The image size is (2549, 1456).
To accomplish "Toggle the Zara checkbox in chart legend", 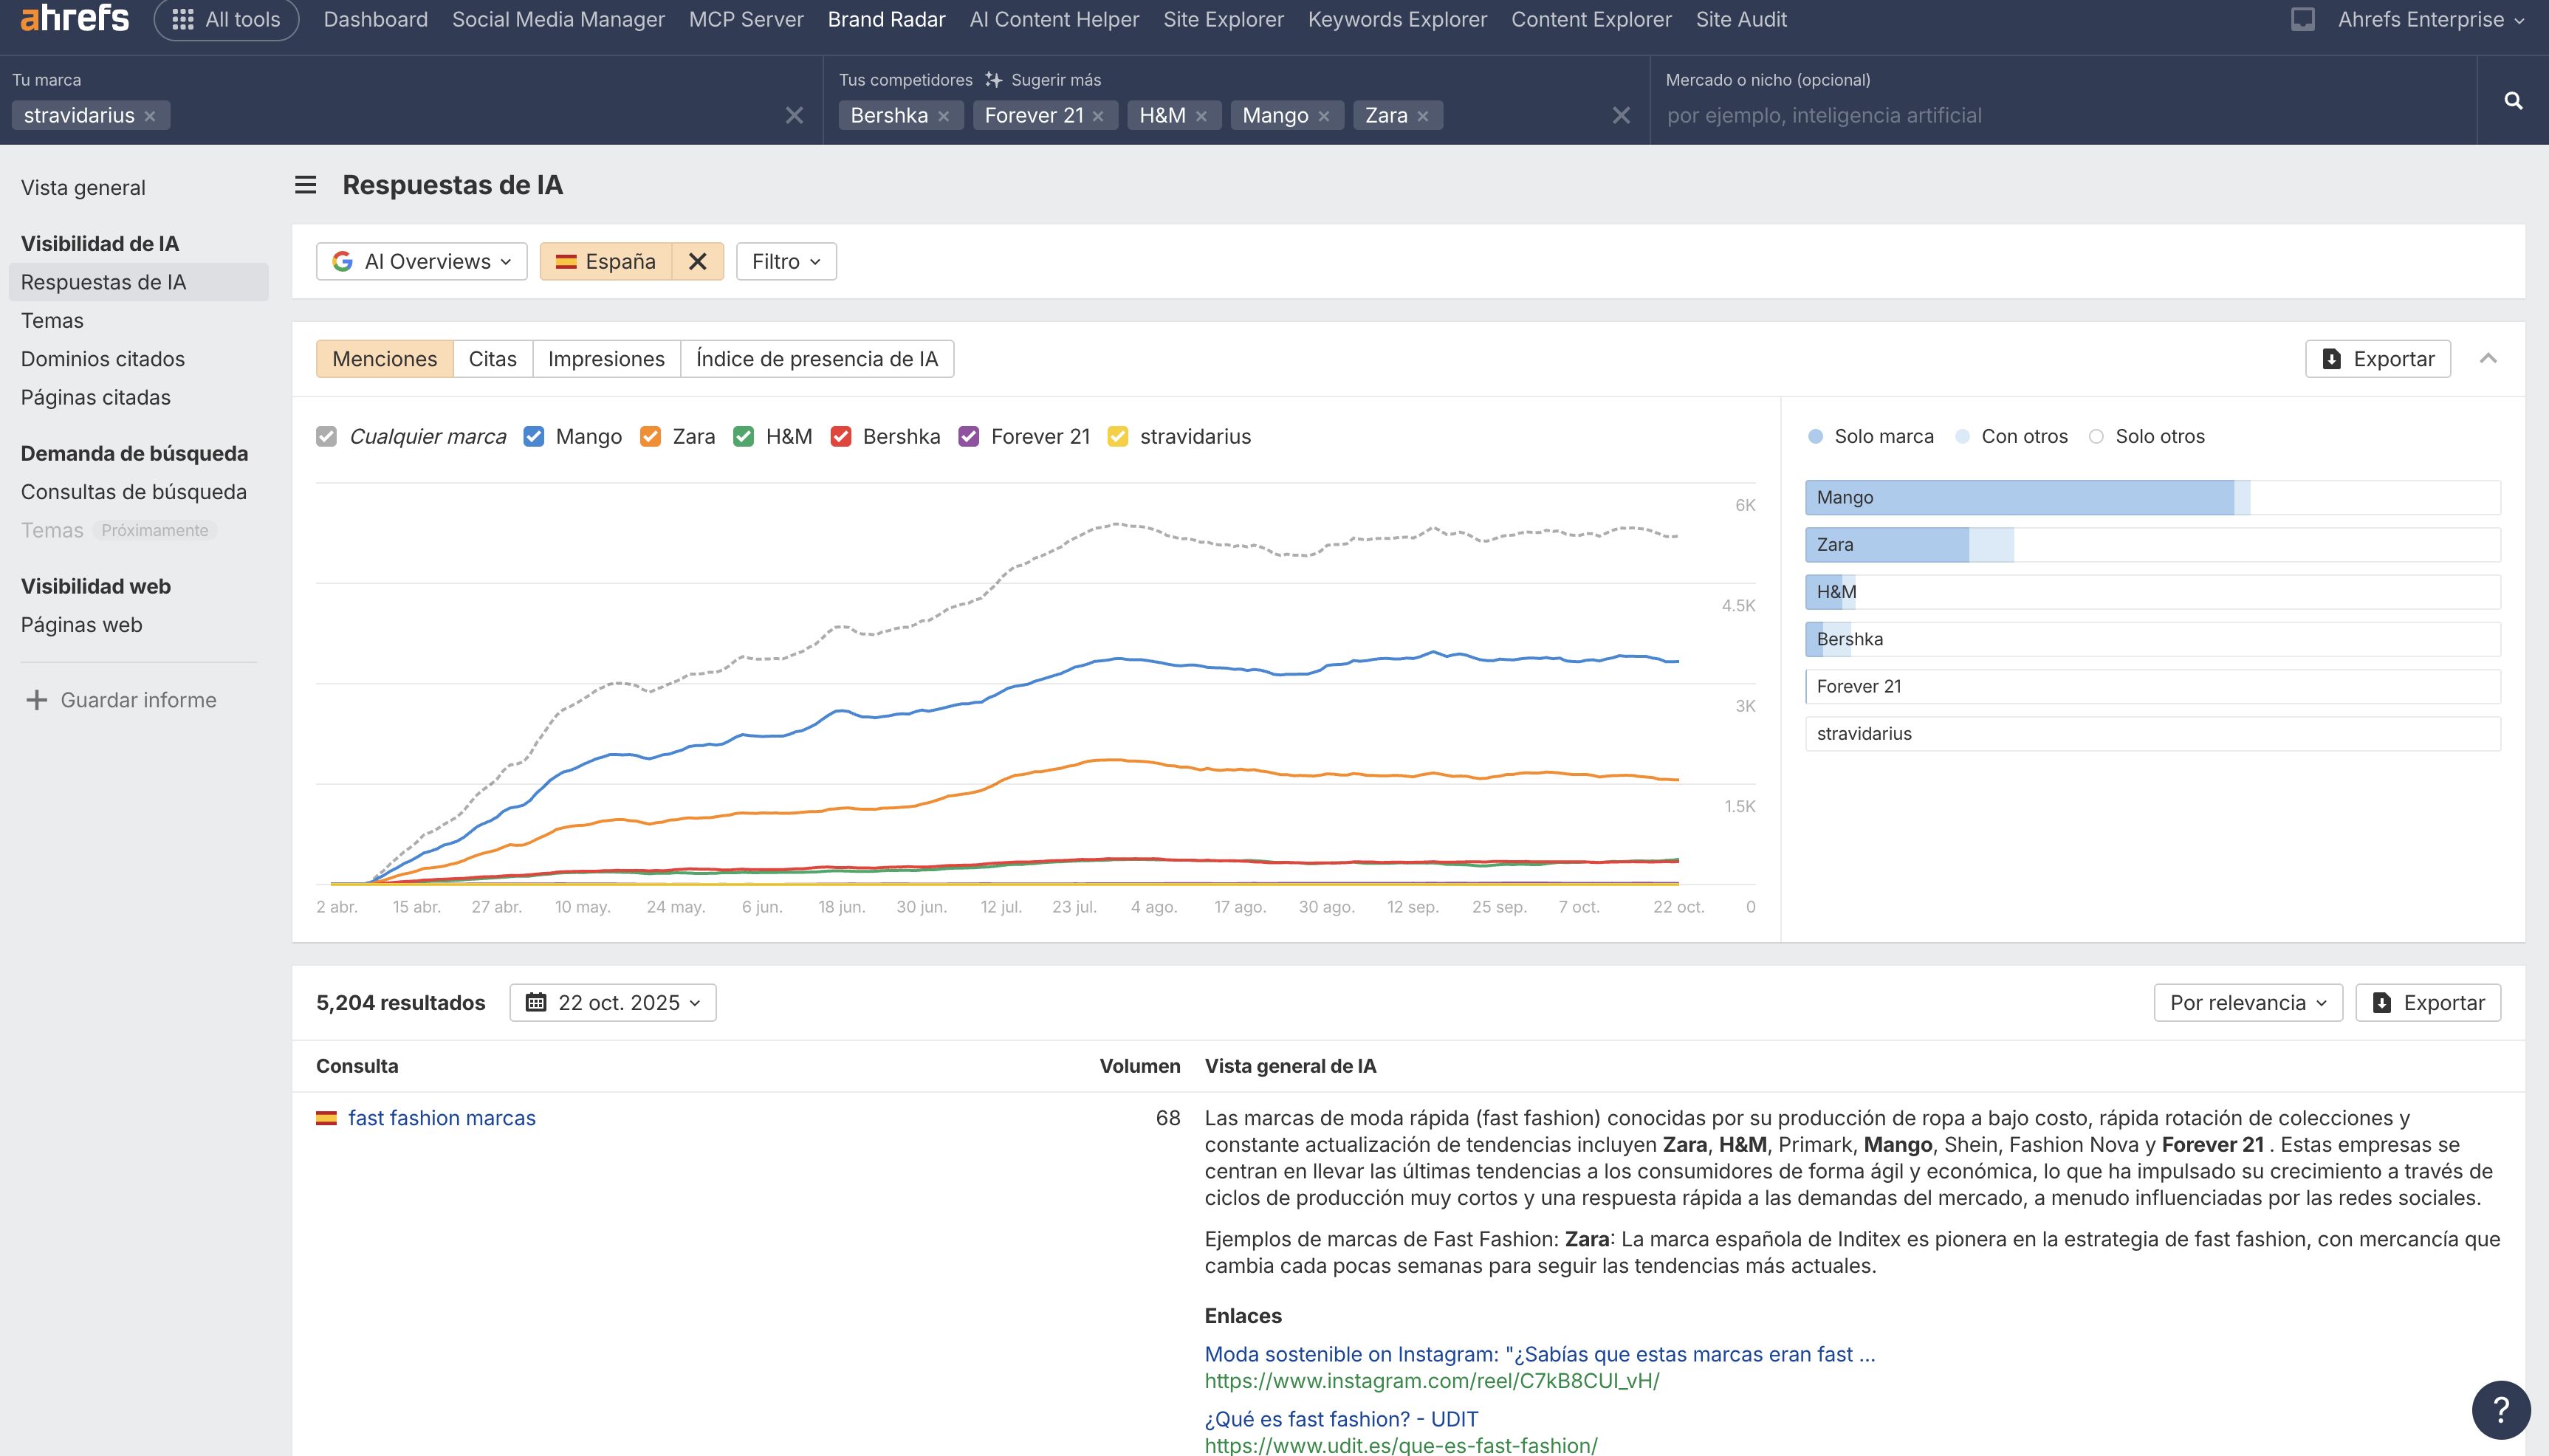I will [650, 437].
